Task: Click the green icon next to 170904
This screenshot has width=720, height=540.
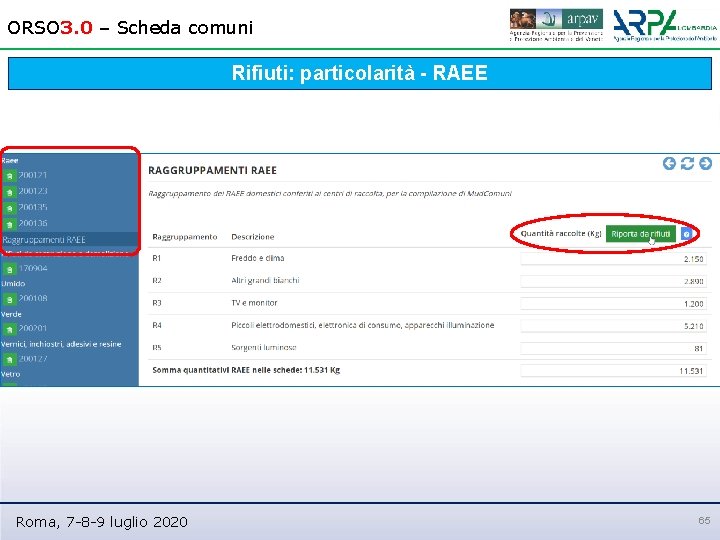Action: (9, 269)
